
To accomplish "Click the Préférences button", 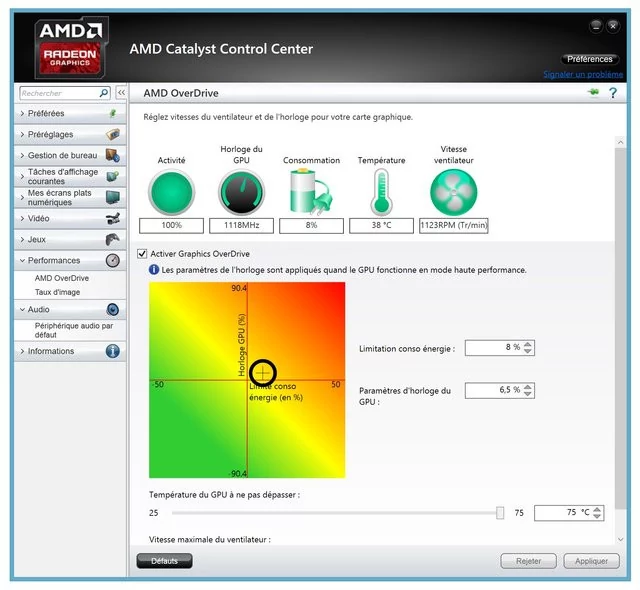I will coord(590,59).
